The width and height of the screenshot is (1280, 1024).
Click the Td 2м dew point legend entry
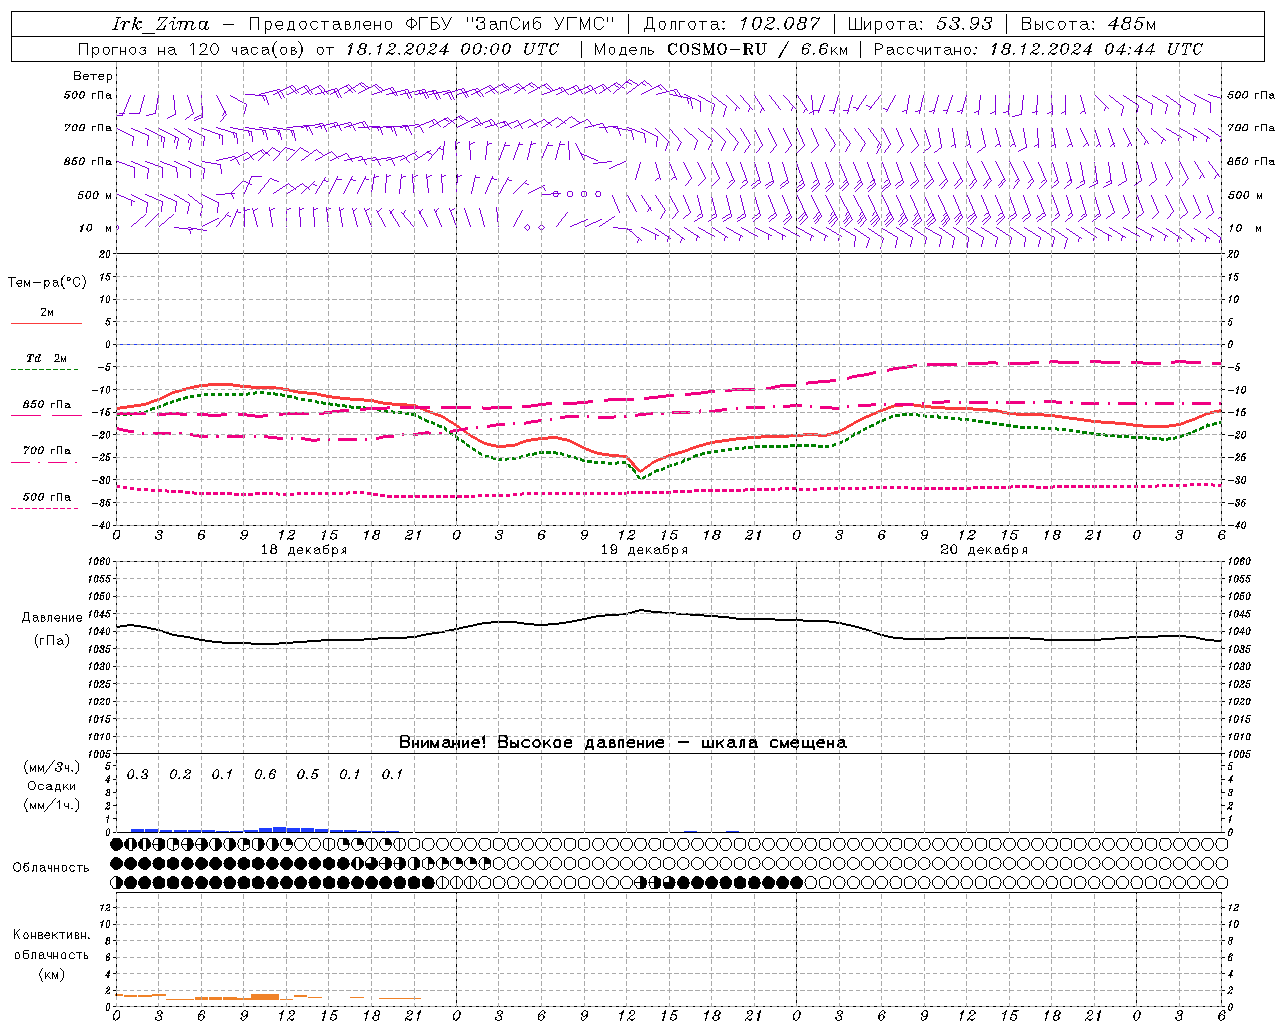[47, 358]
